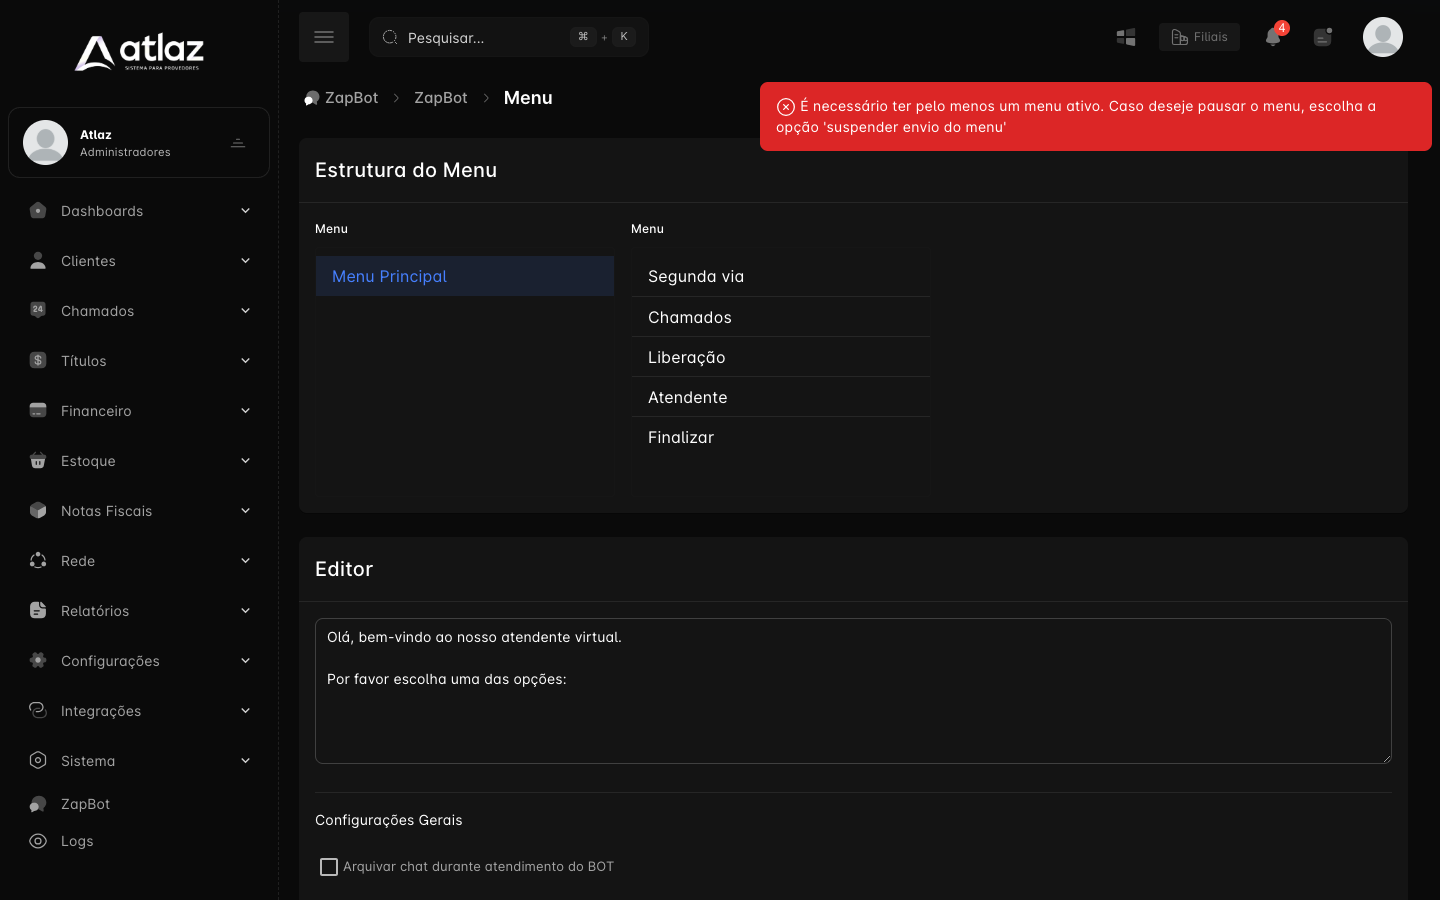Click the Relatórios document icon

pyautogui.click(x=38, y=610)
